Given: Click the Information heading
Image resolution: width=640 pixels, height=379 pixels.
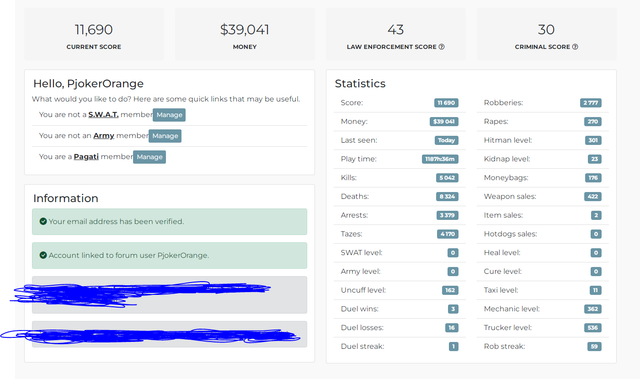Looking at the screenshot, I should 66,198.
